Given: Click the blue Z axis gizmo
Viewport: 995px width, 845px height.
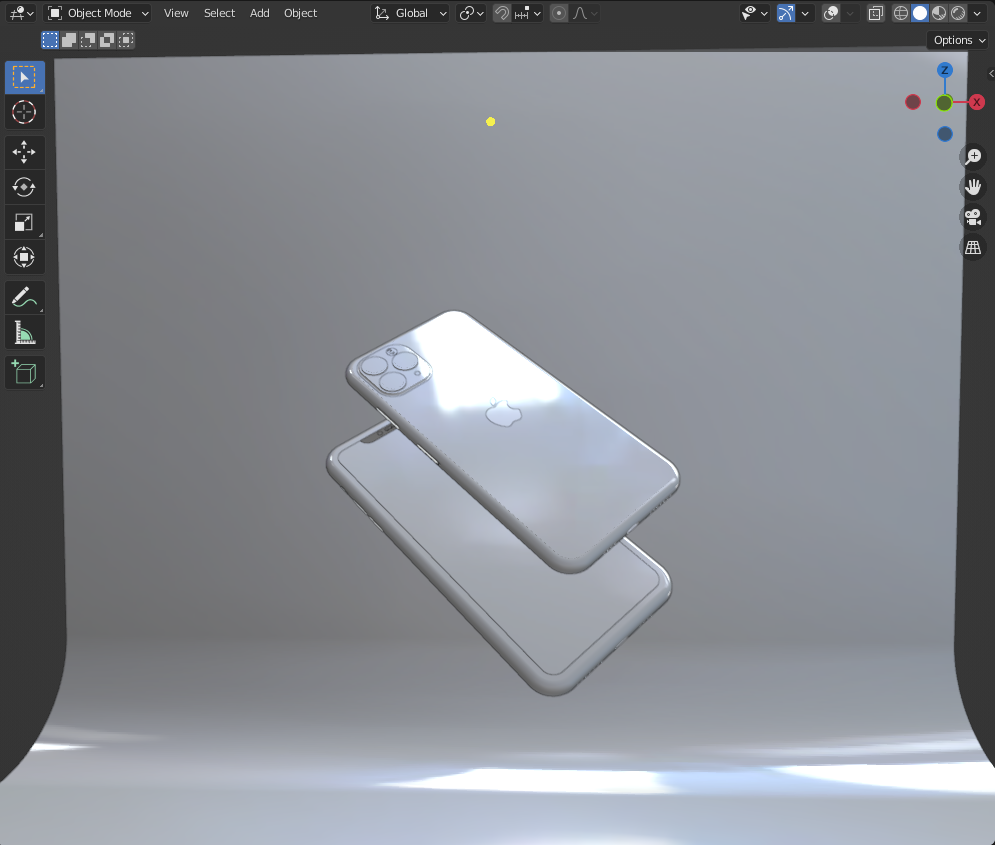Looking at the screenshot, I should coord(945,70).
